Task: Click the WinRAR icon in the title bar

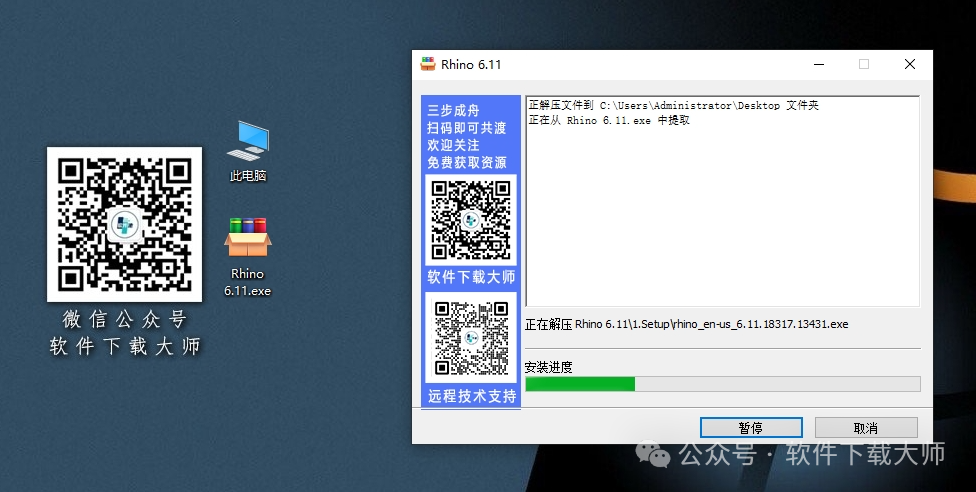Action: (428, 64)
